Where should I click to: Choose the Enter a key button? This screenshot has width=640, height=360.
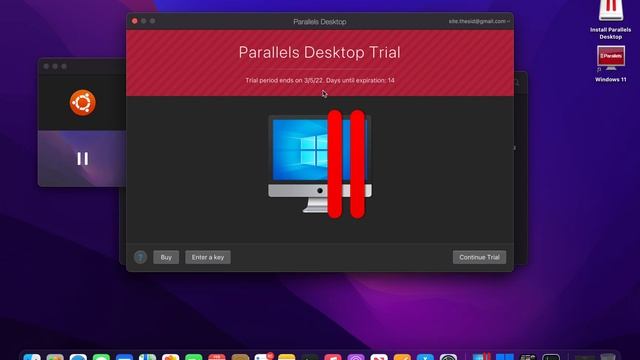coord(208,257)
